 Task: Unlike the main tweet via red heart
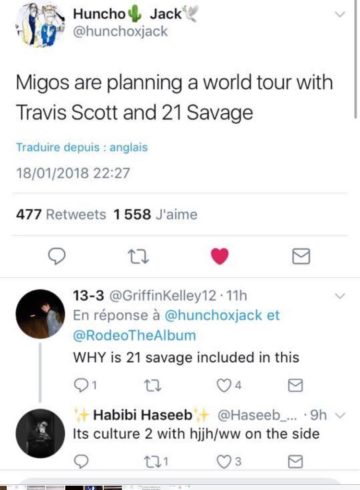[220, 256]
